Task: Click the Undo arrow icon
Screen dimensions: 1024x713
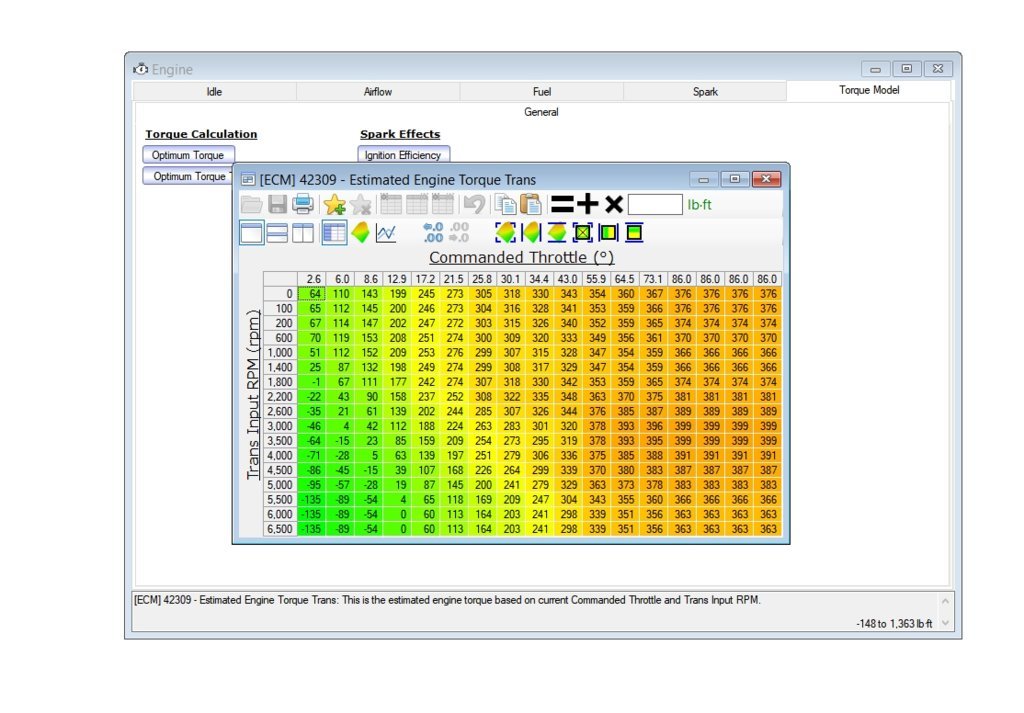Action: point(474,204)
